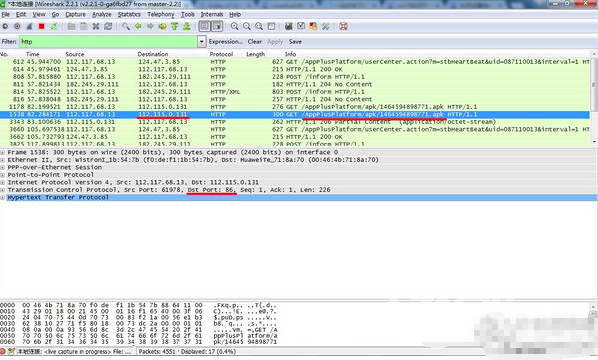Start a new live capture (shark fin icon)
Viewport: 598px width, 360px height.
(29, 26)
